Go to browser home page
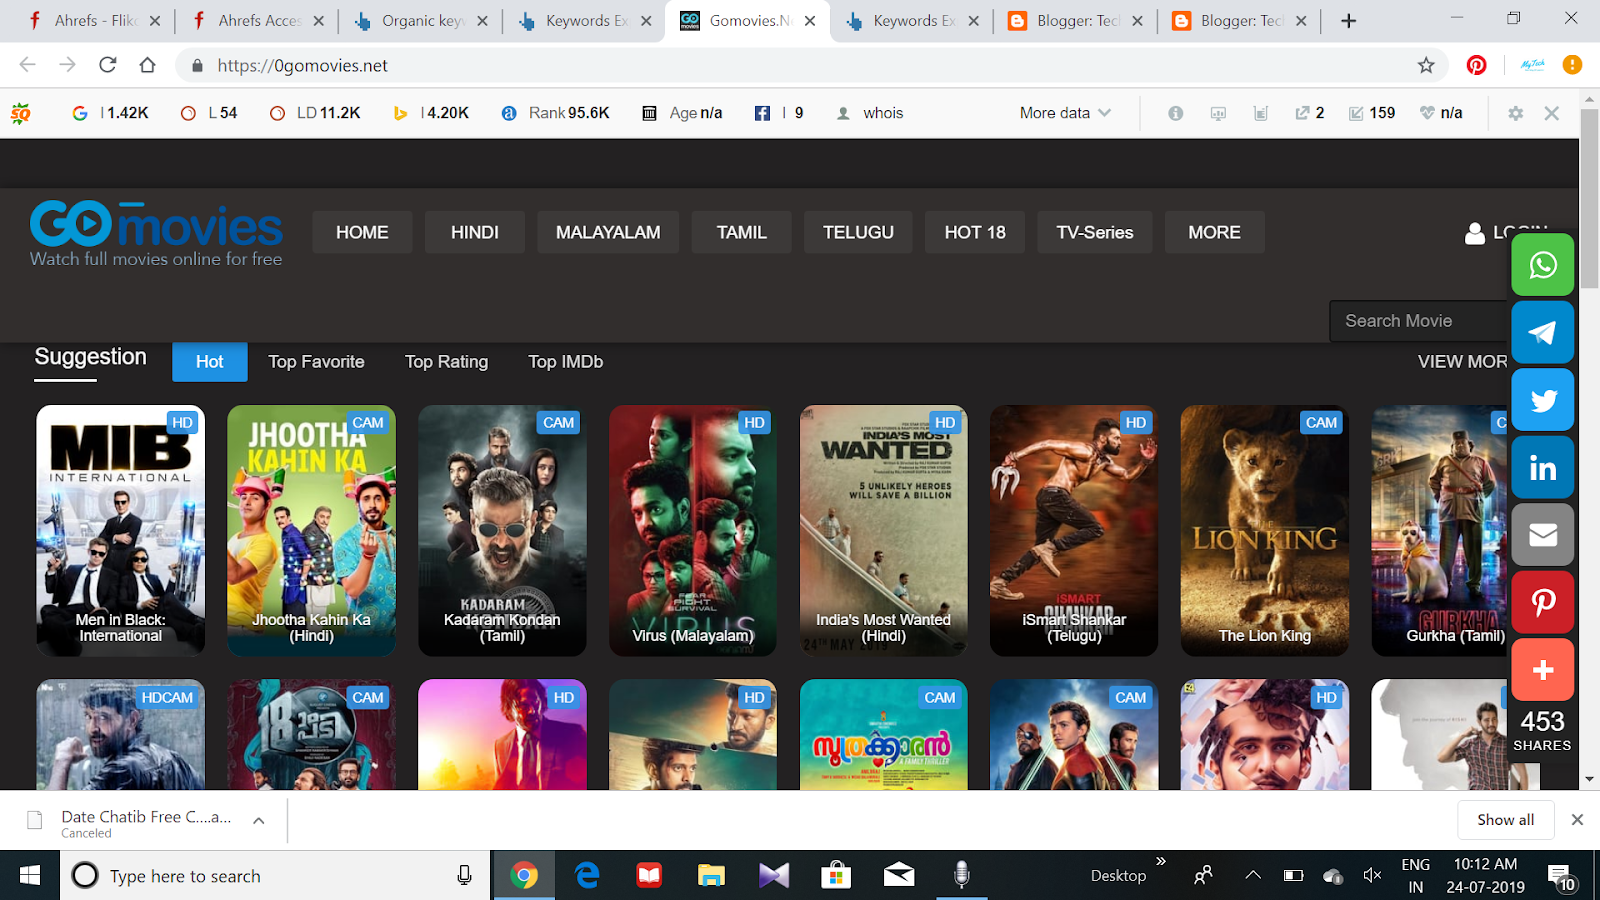This screenshot has width=1600, height=900. (148, 65)
